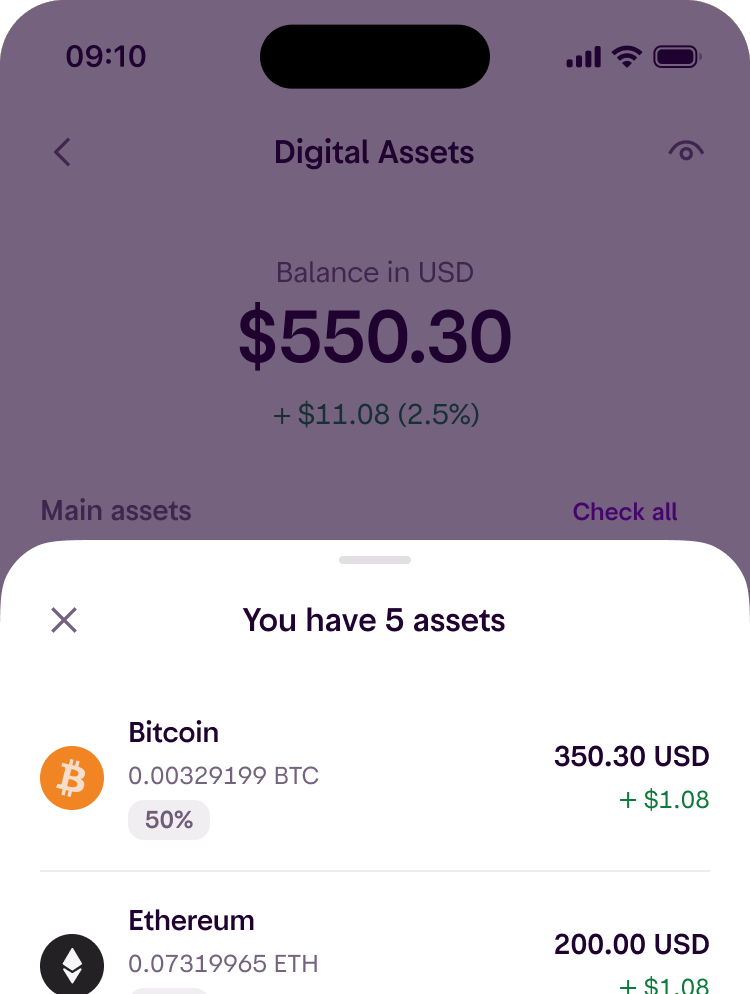Close the assets sheet with X
750x994 pixels.
(64, 620)
